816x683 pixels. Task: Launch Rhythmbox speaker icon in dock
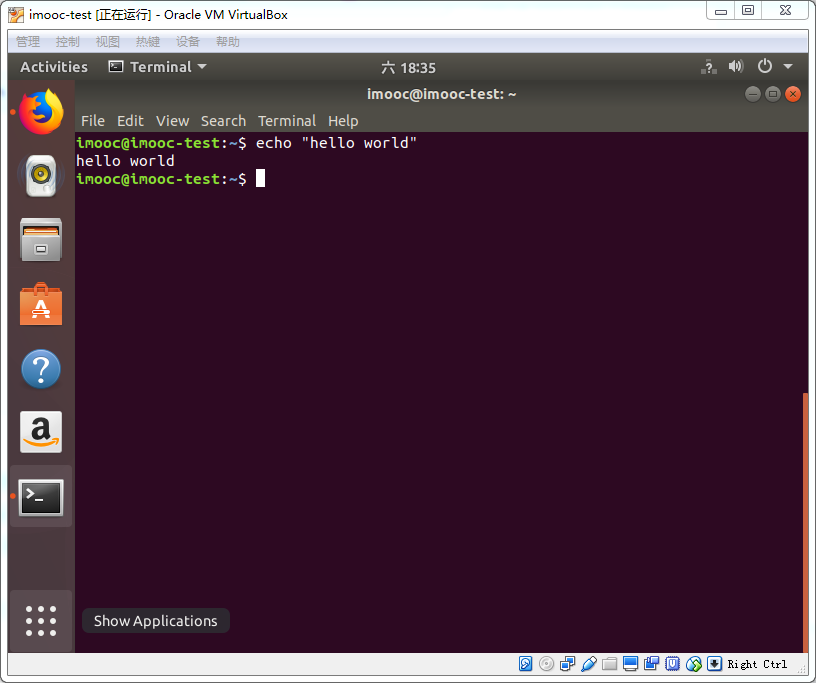pyautogui.click(x=41, y=175)
